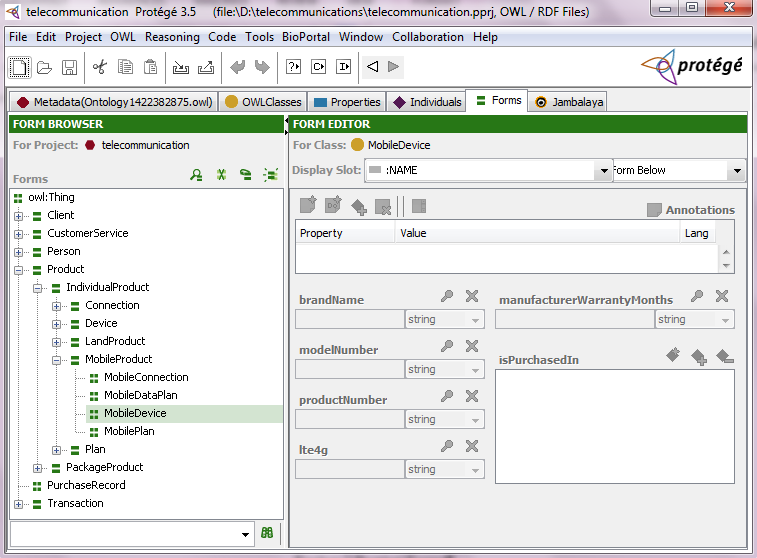Viewport: 757px width, 558px height.
Task: Open the Collaboration menu
Action: click(428, 37)
